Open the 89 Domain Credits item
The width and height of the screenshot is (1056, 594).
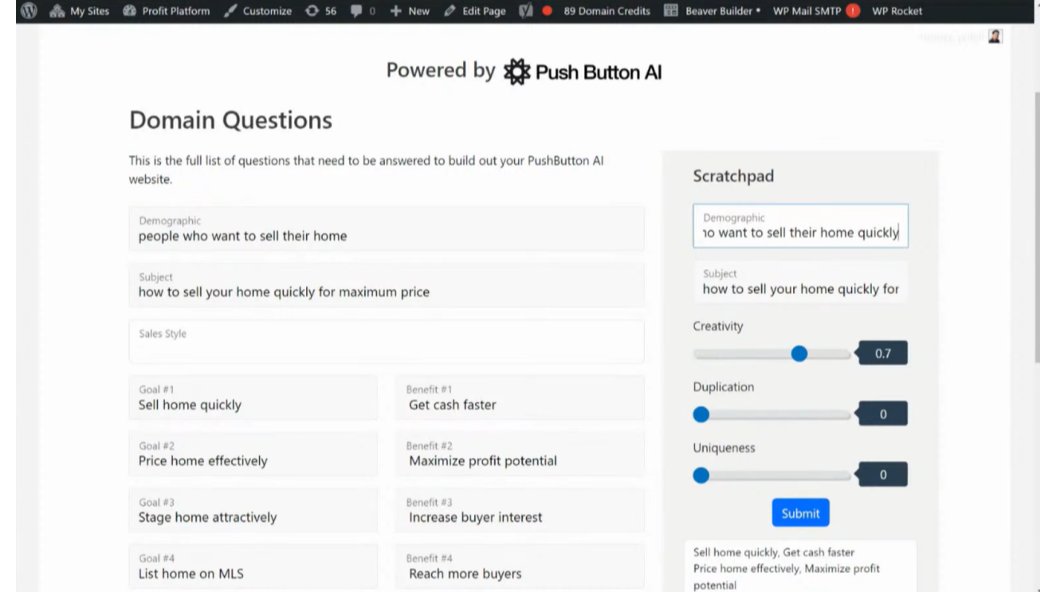(607, 11)
